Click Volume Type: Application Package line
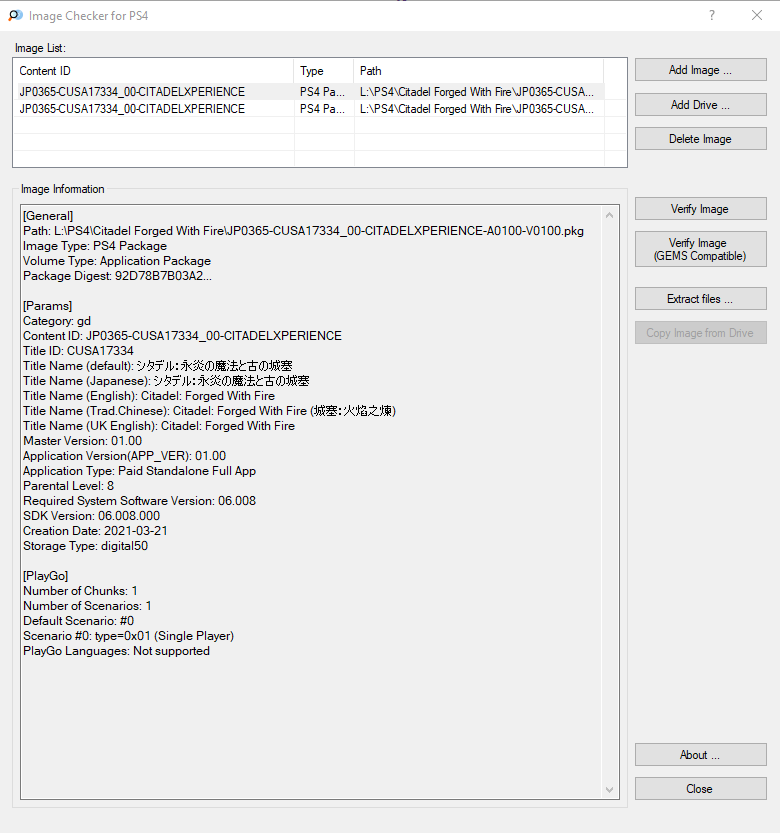 point(117,261)
